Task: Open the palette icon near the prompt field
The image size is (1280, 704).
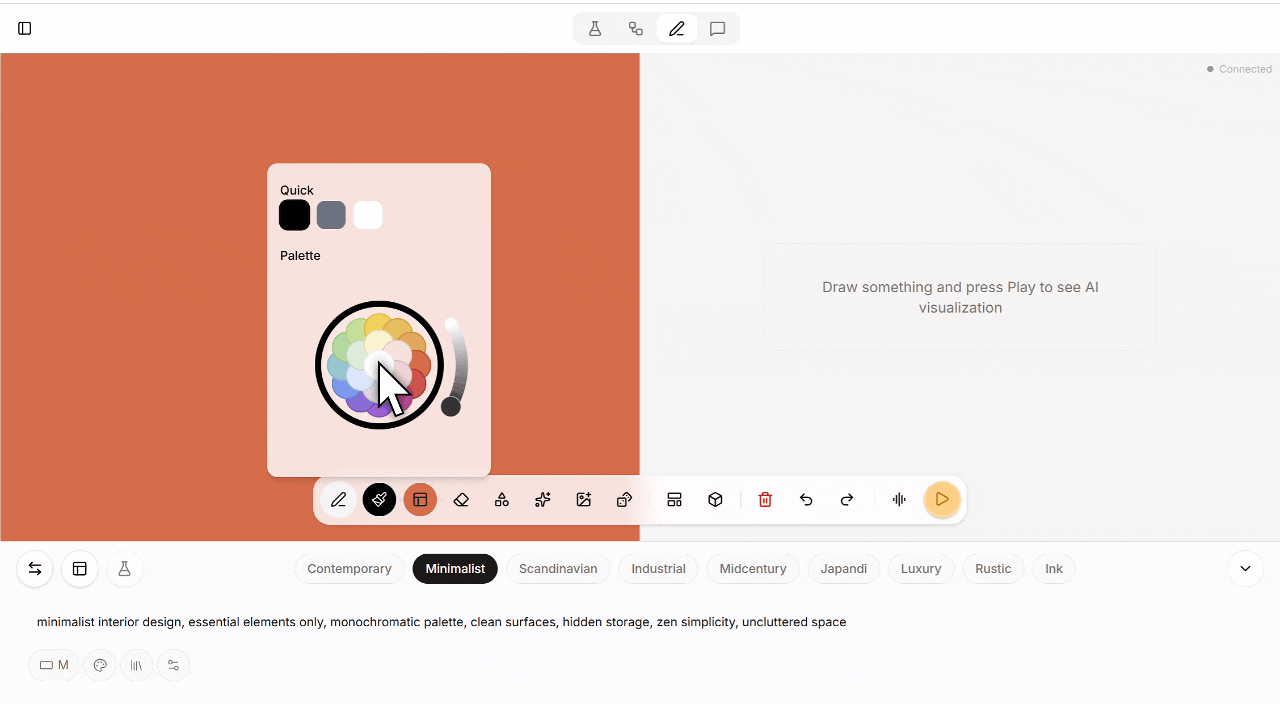Action: coord(99,665)
